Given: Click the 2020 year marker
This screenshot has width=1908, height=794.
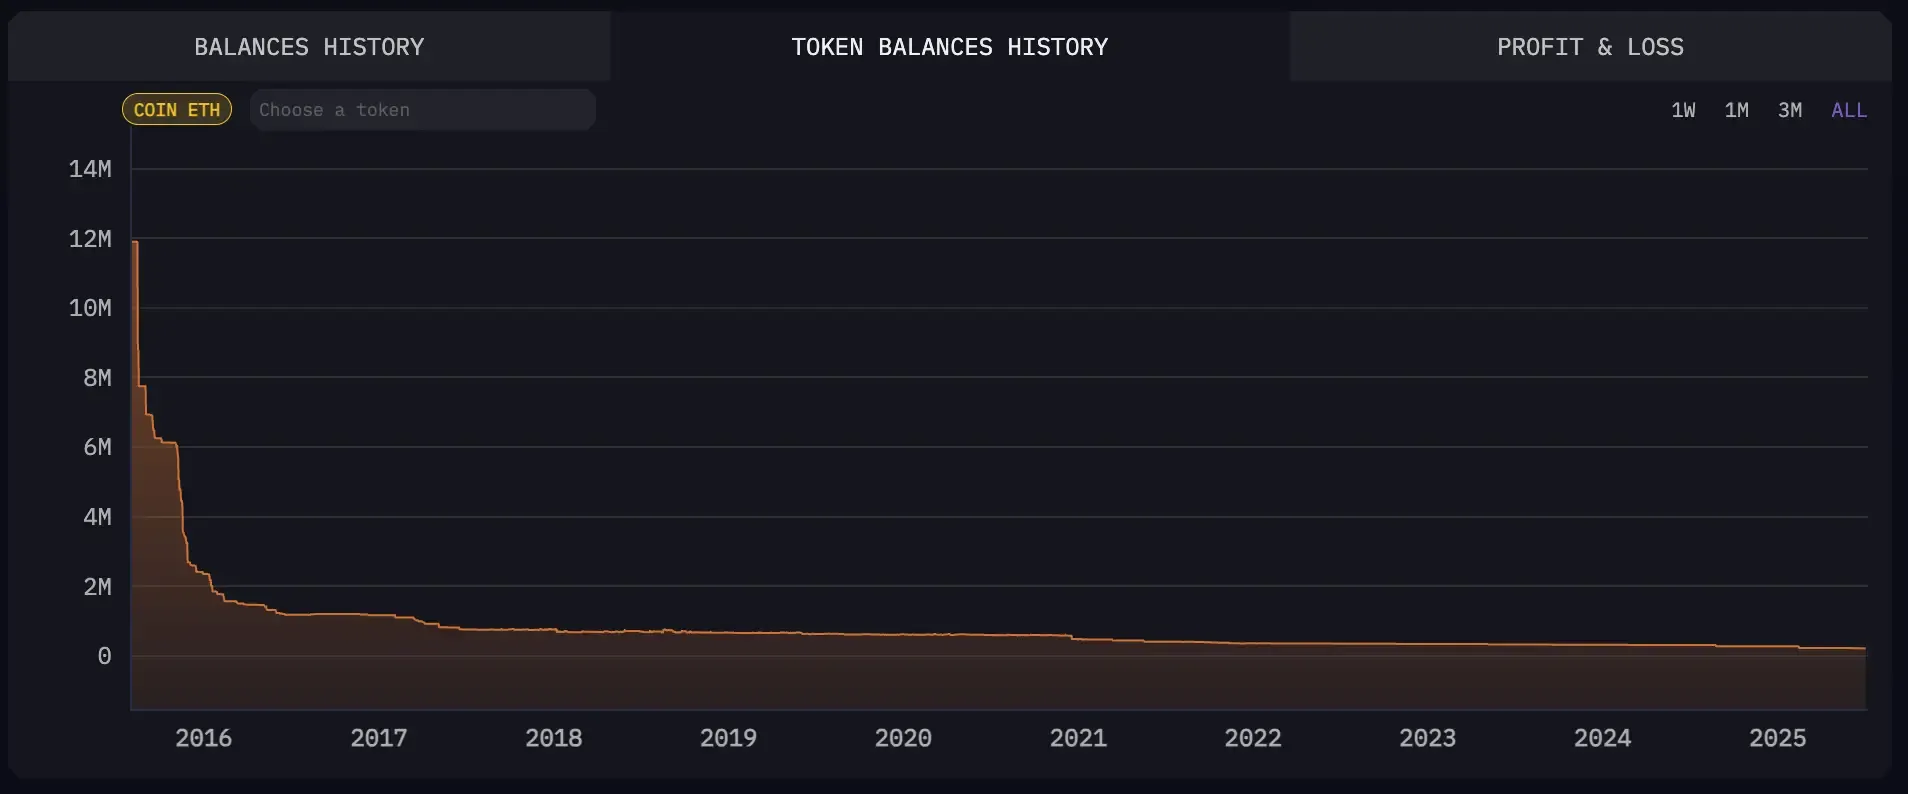Looking at the screenshot, I should pos(903,738).
